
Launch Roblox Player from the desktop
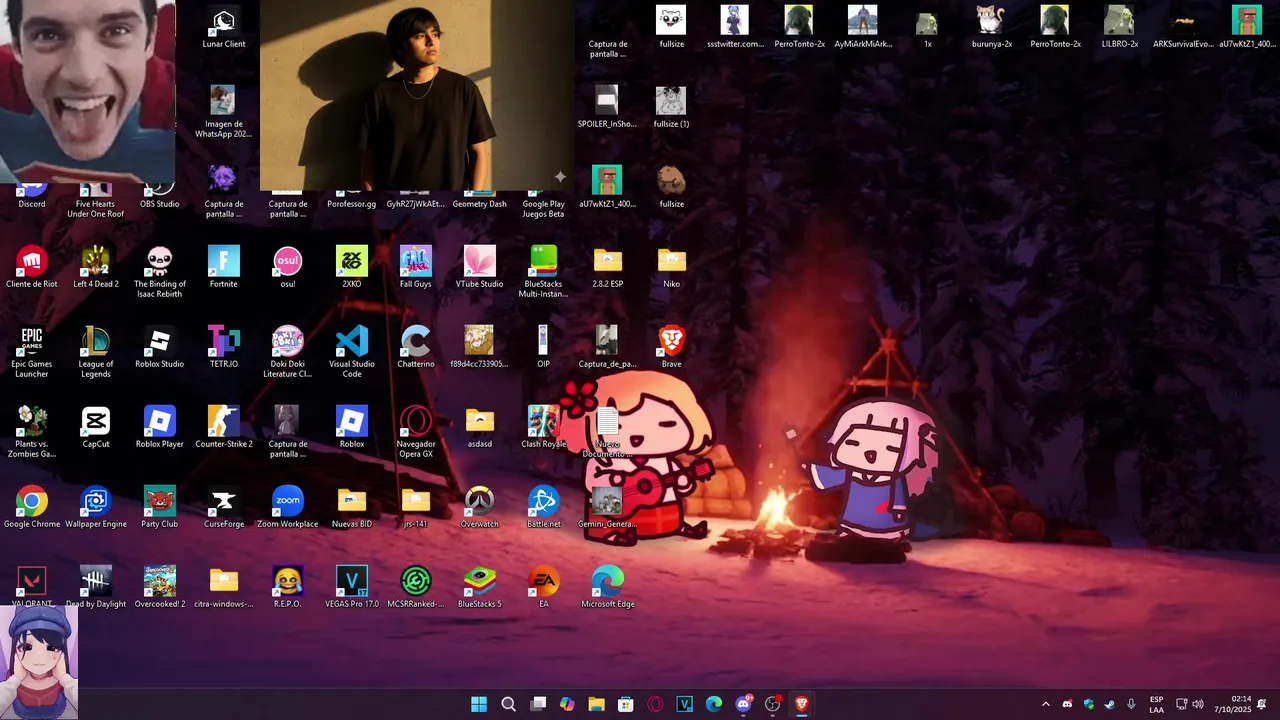(x=160, y=428)
